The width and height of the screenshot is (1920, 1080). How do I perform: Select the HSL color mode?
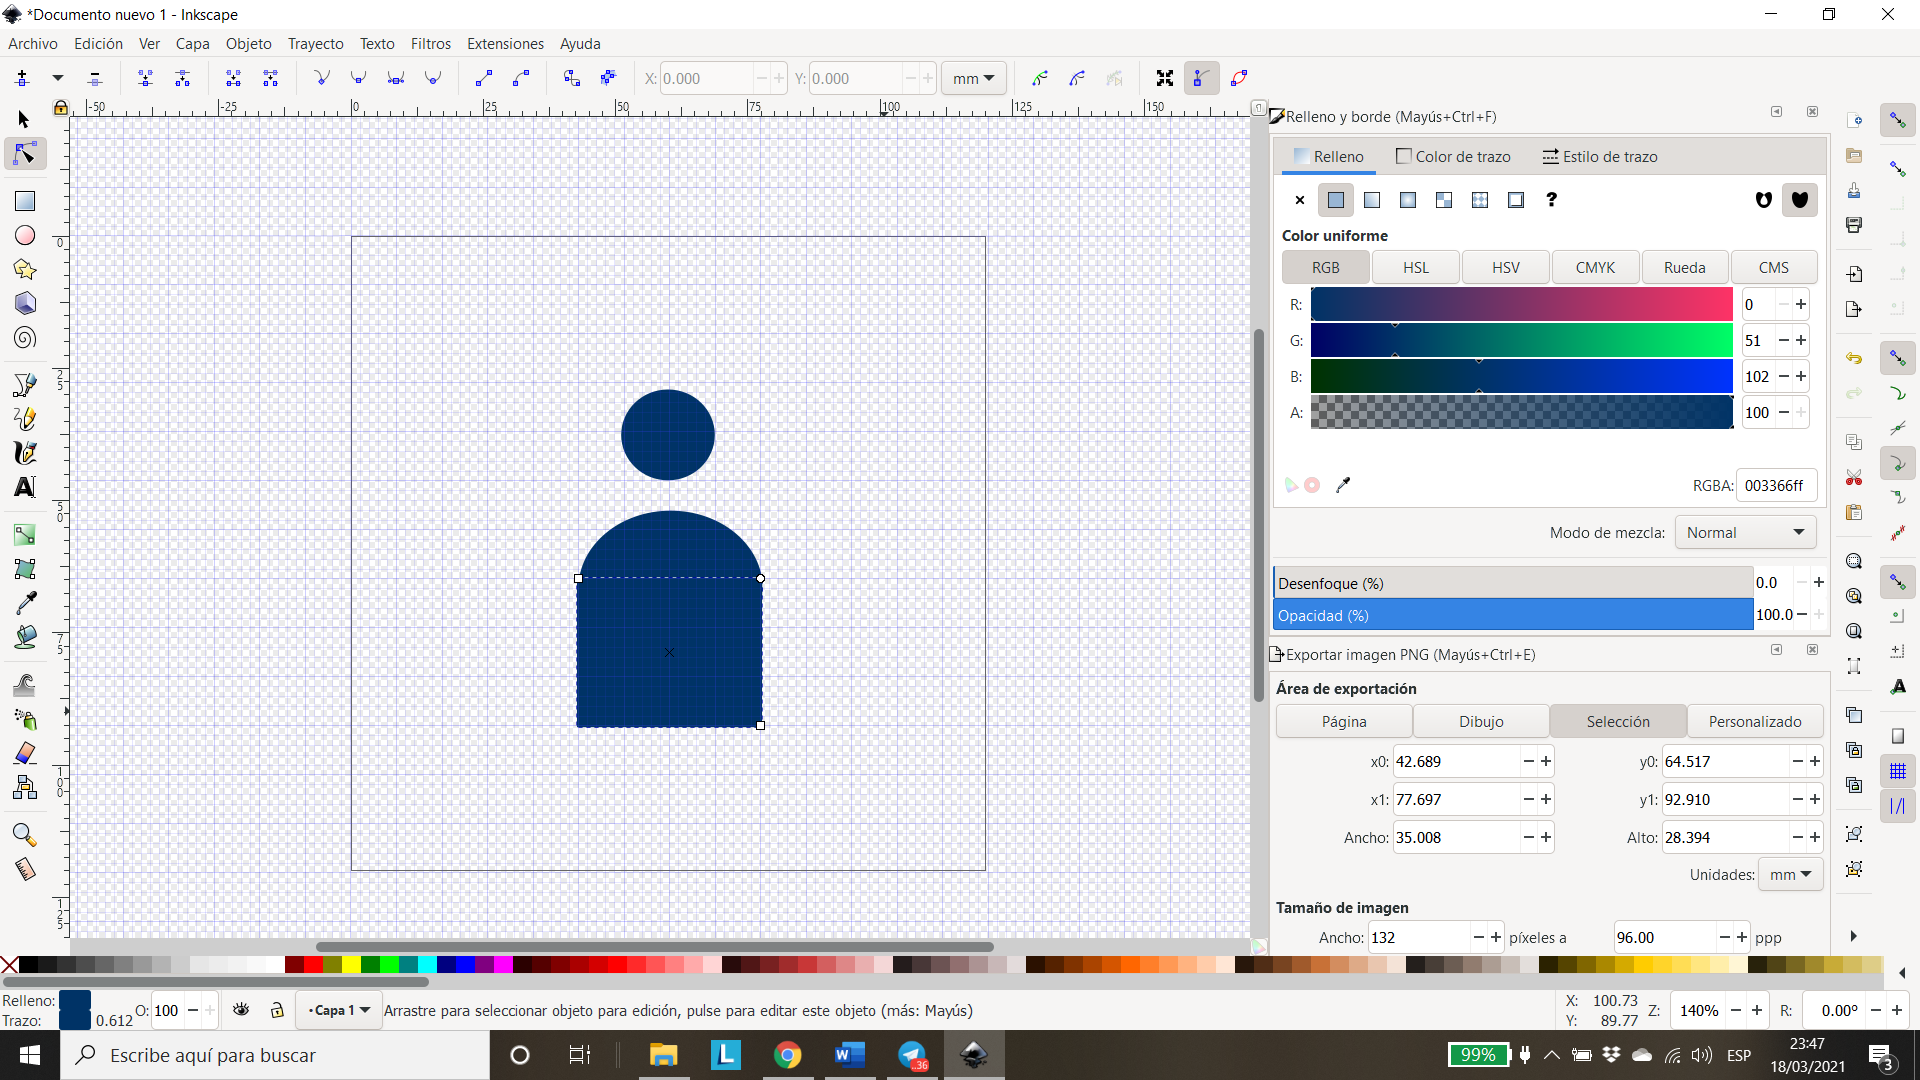pos(1415,268)
